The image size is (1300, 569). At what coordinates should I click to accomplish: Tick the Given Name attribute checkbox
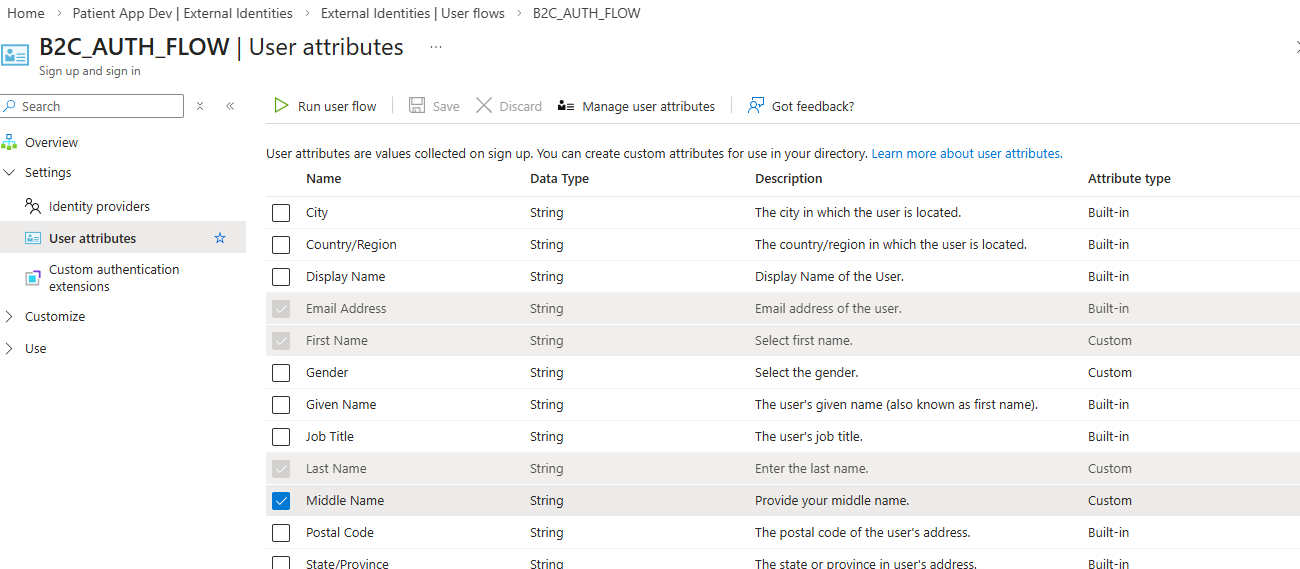click(281, 405)
